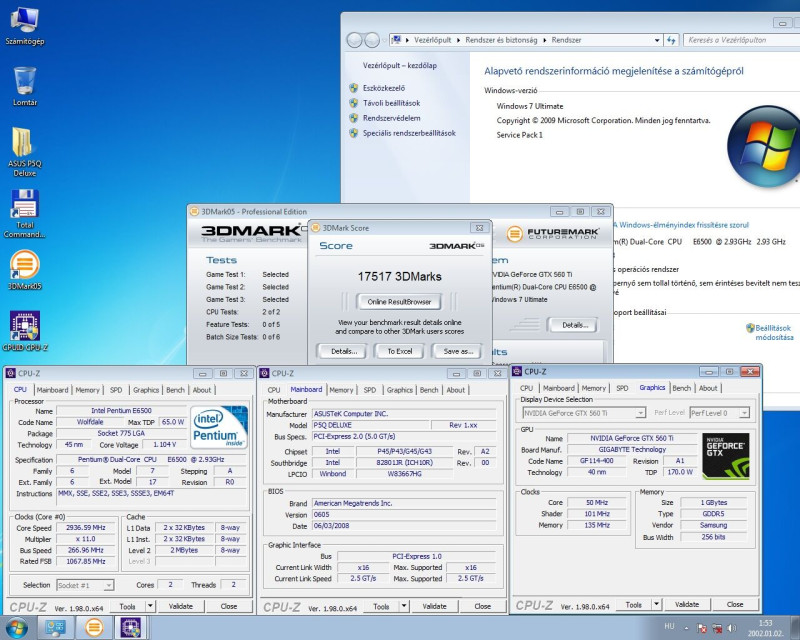Go forward in Control Panel window
This screenshot has width=800, height=640.
(x=372, y=40)
